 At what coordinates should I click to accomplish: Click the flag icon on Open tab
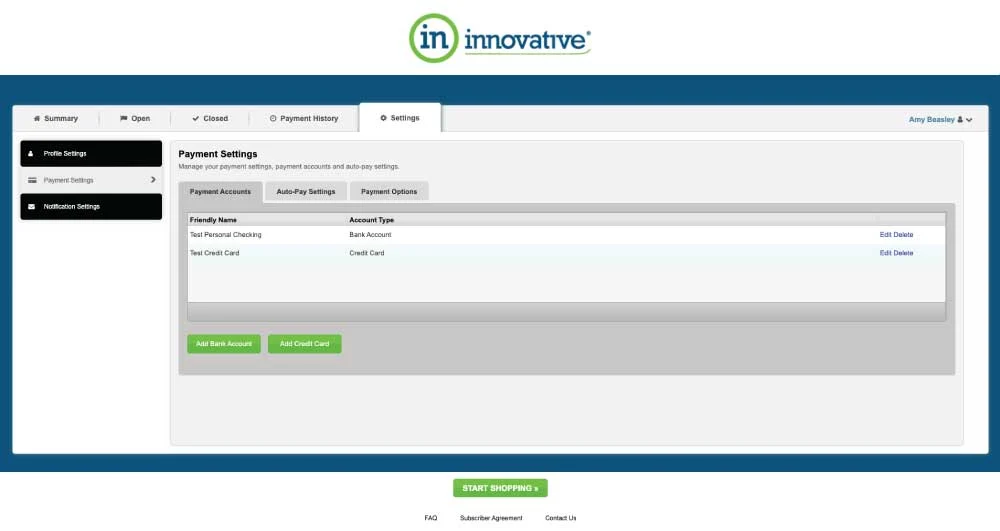[124, 119]
